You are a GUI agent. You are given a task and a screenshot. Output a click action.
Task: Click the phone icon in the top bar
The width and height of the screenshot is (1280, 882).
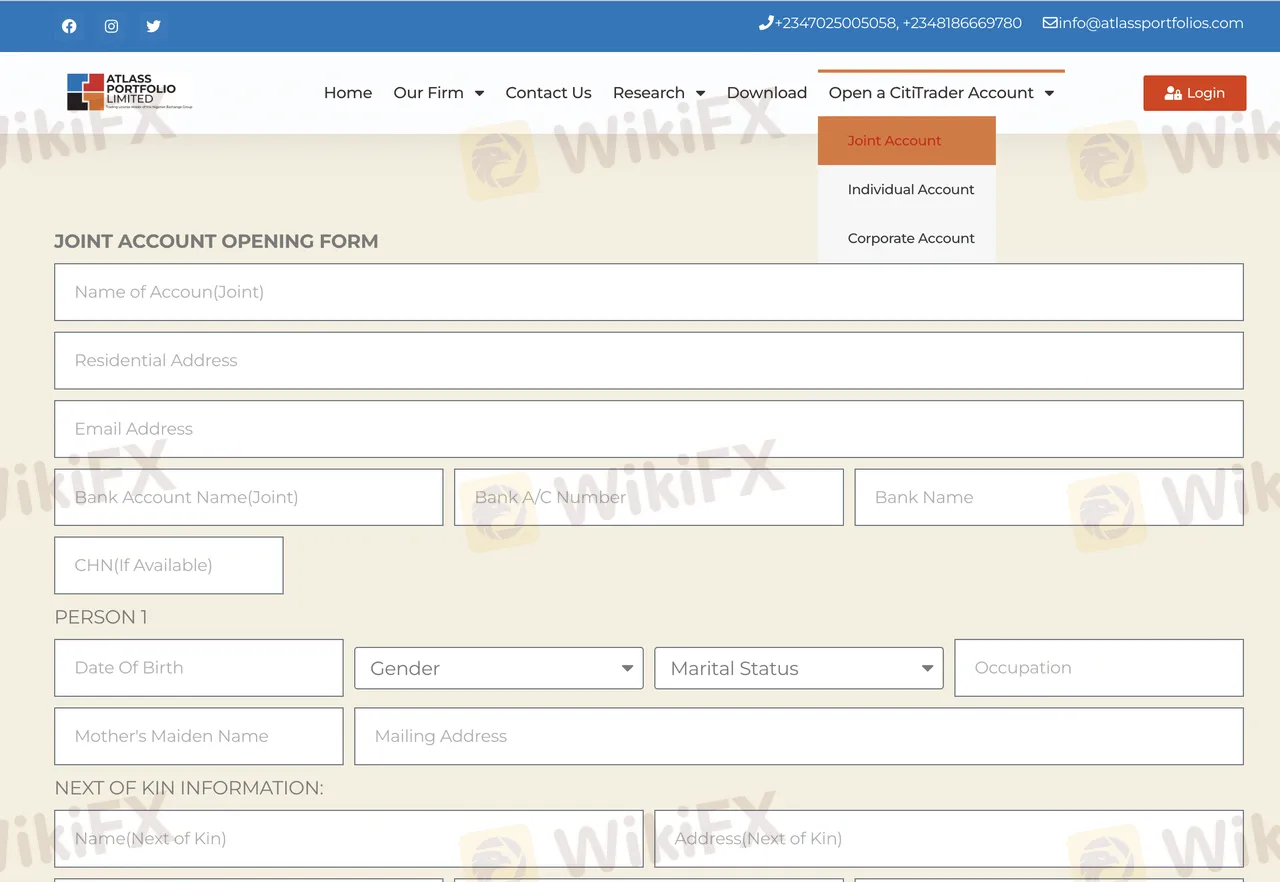click(x=766, y=22)
